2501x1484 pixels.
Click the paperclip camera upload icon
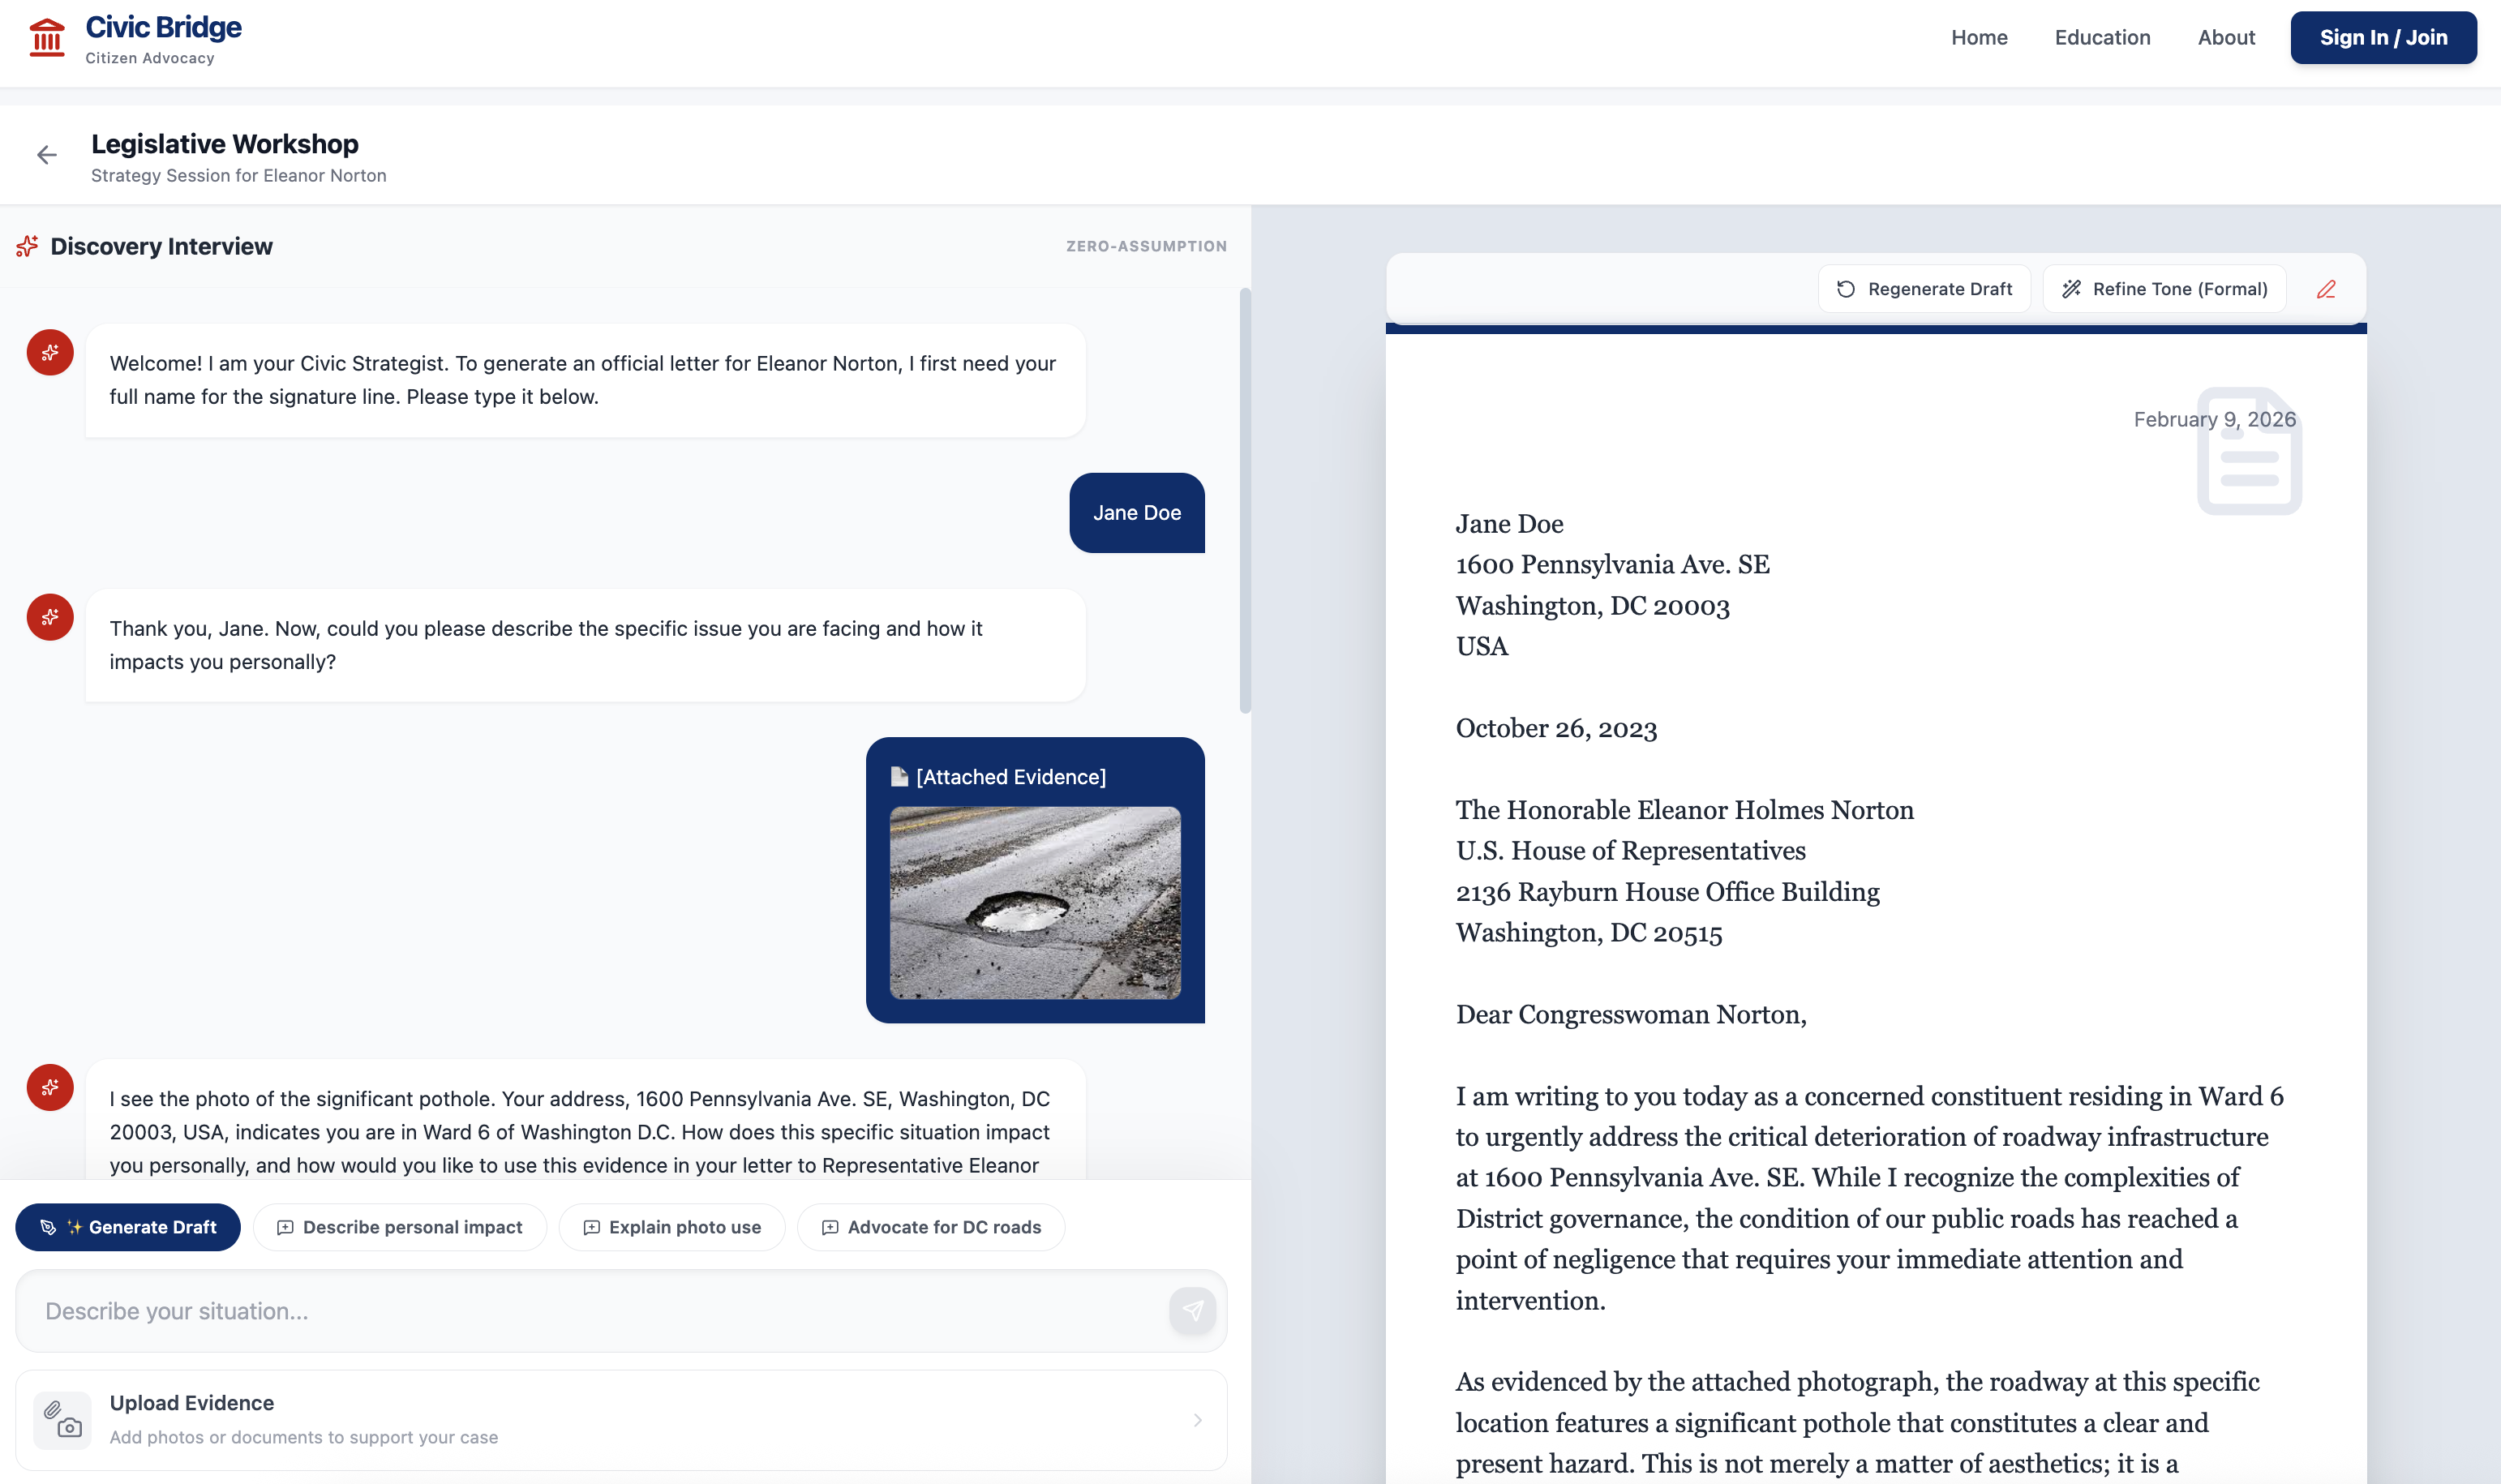point(62,1419)
